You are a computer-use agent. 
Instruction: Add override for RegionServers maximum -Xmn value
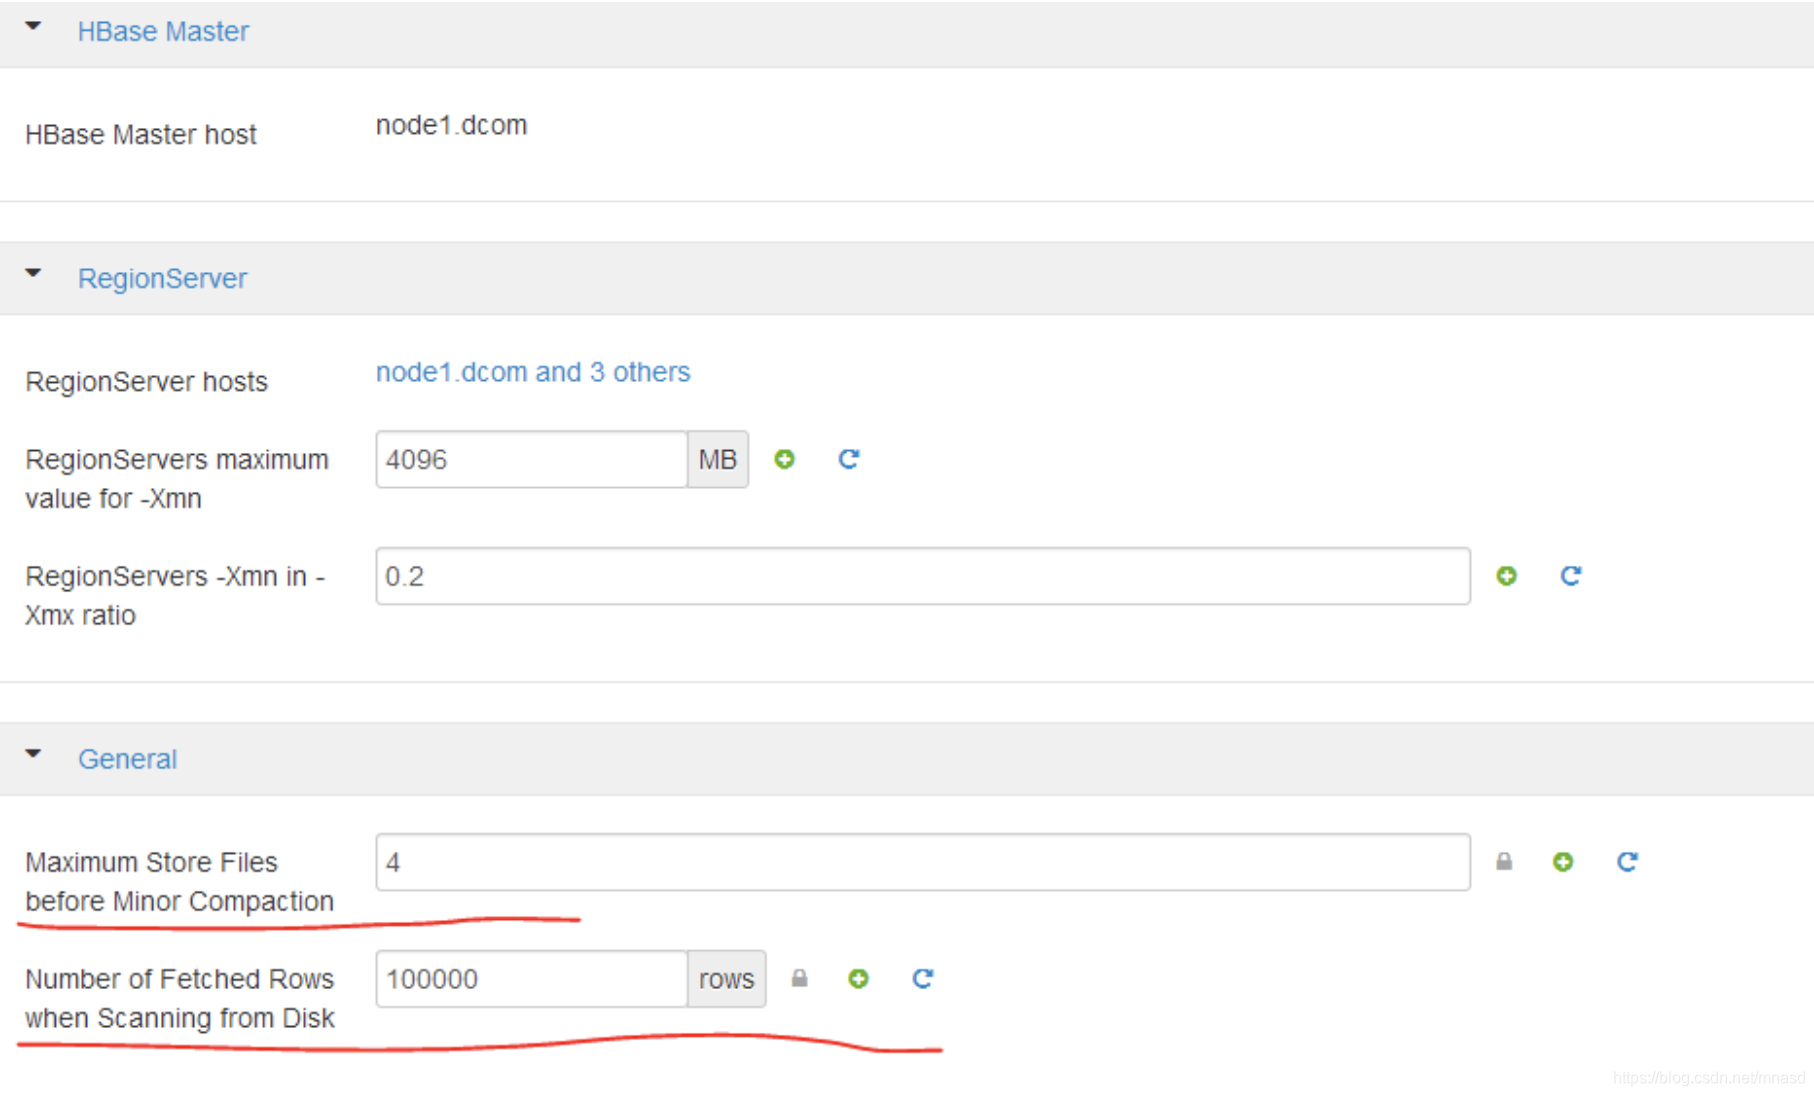pos(785,459)
